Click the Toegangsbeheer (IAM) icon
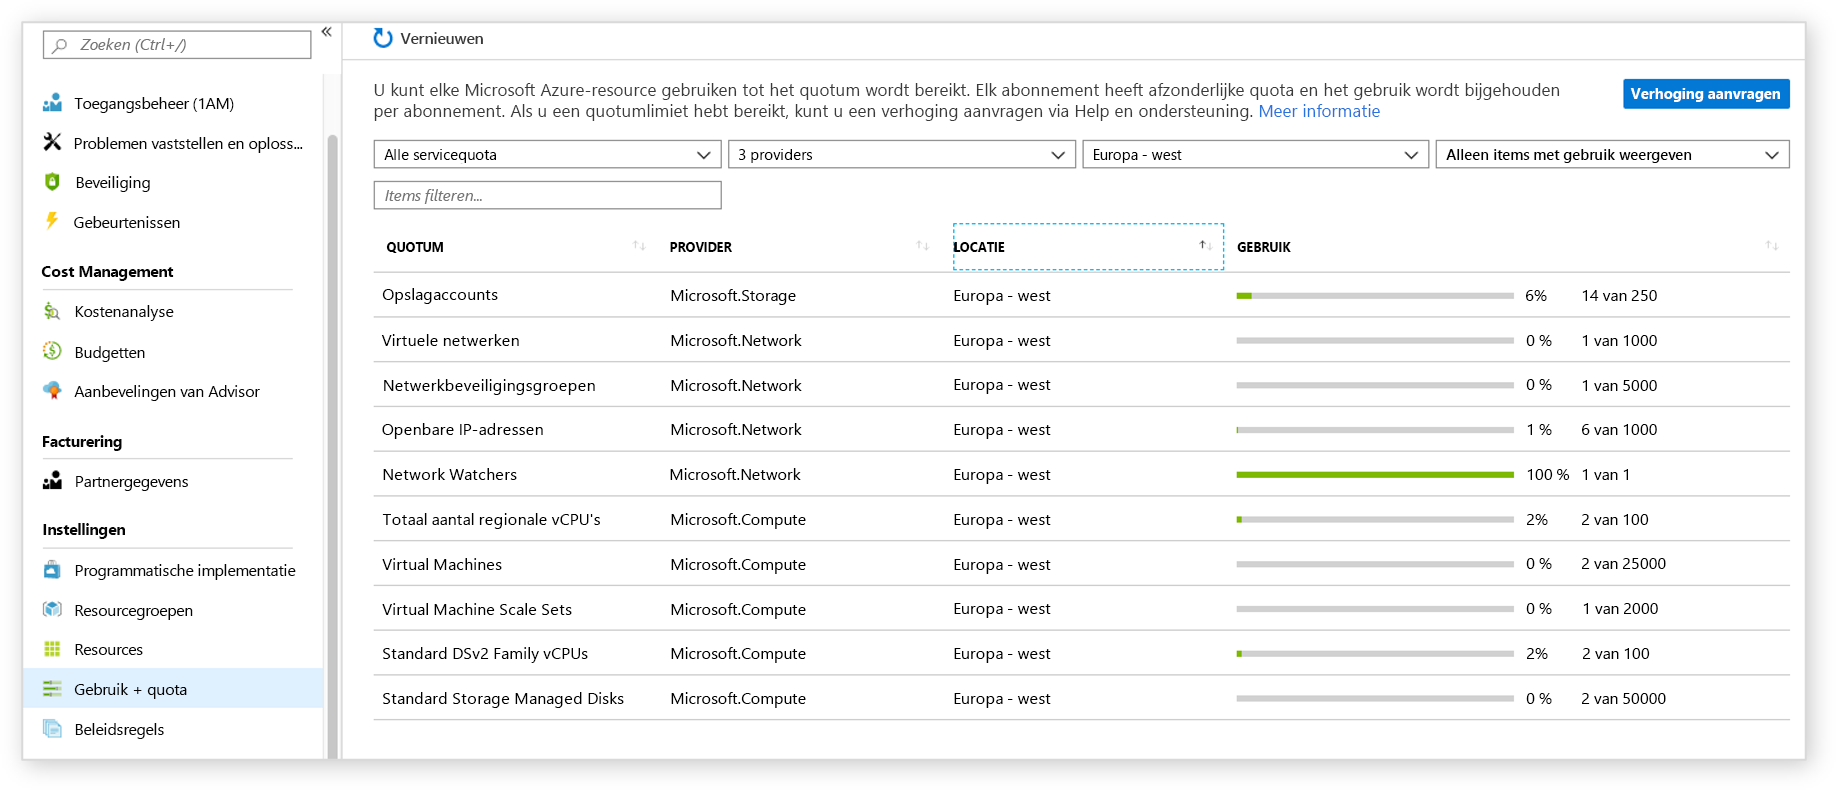Screen dimensions: 1836x790 [x=52, y=103]
